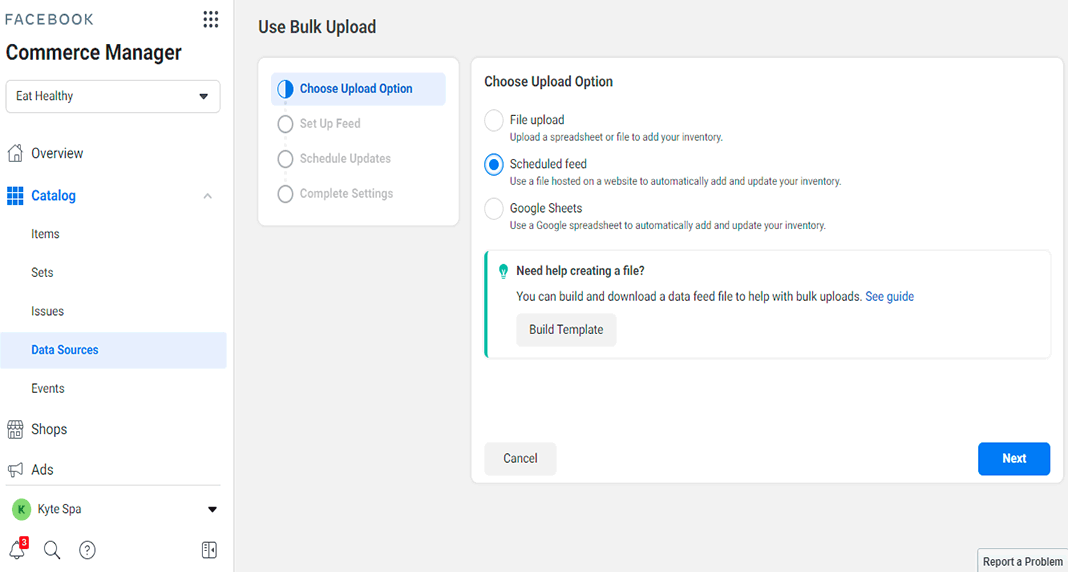The width and height of the screenshot is (1068, 572).
Task: Click the help question mark icon
Action: (87, 550)
